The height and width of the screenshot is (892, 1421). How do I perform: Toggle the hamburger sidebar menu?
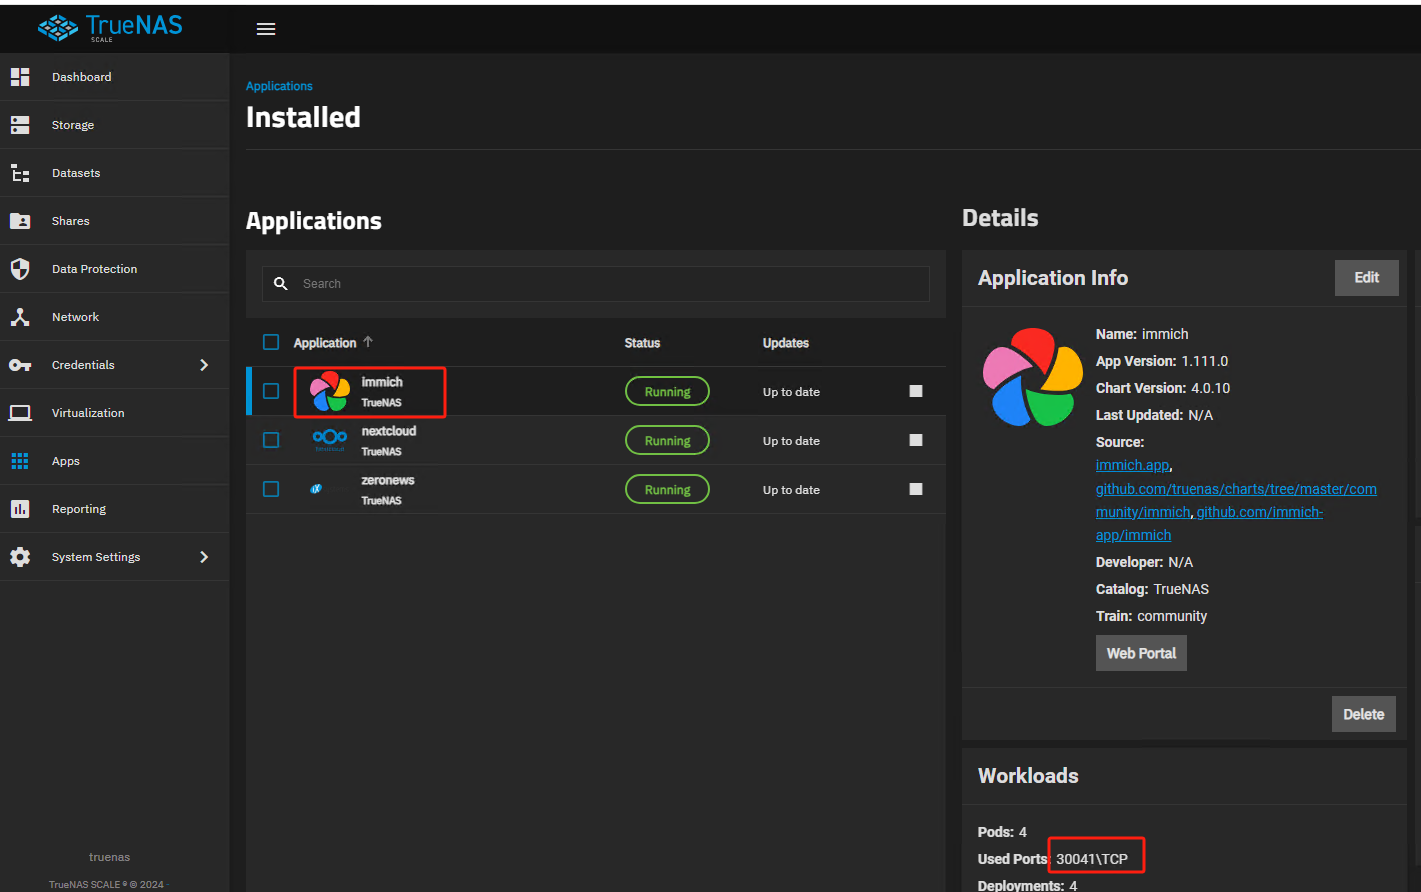266,29
